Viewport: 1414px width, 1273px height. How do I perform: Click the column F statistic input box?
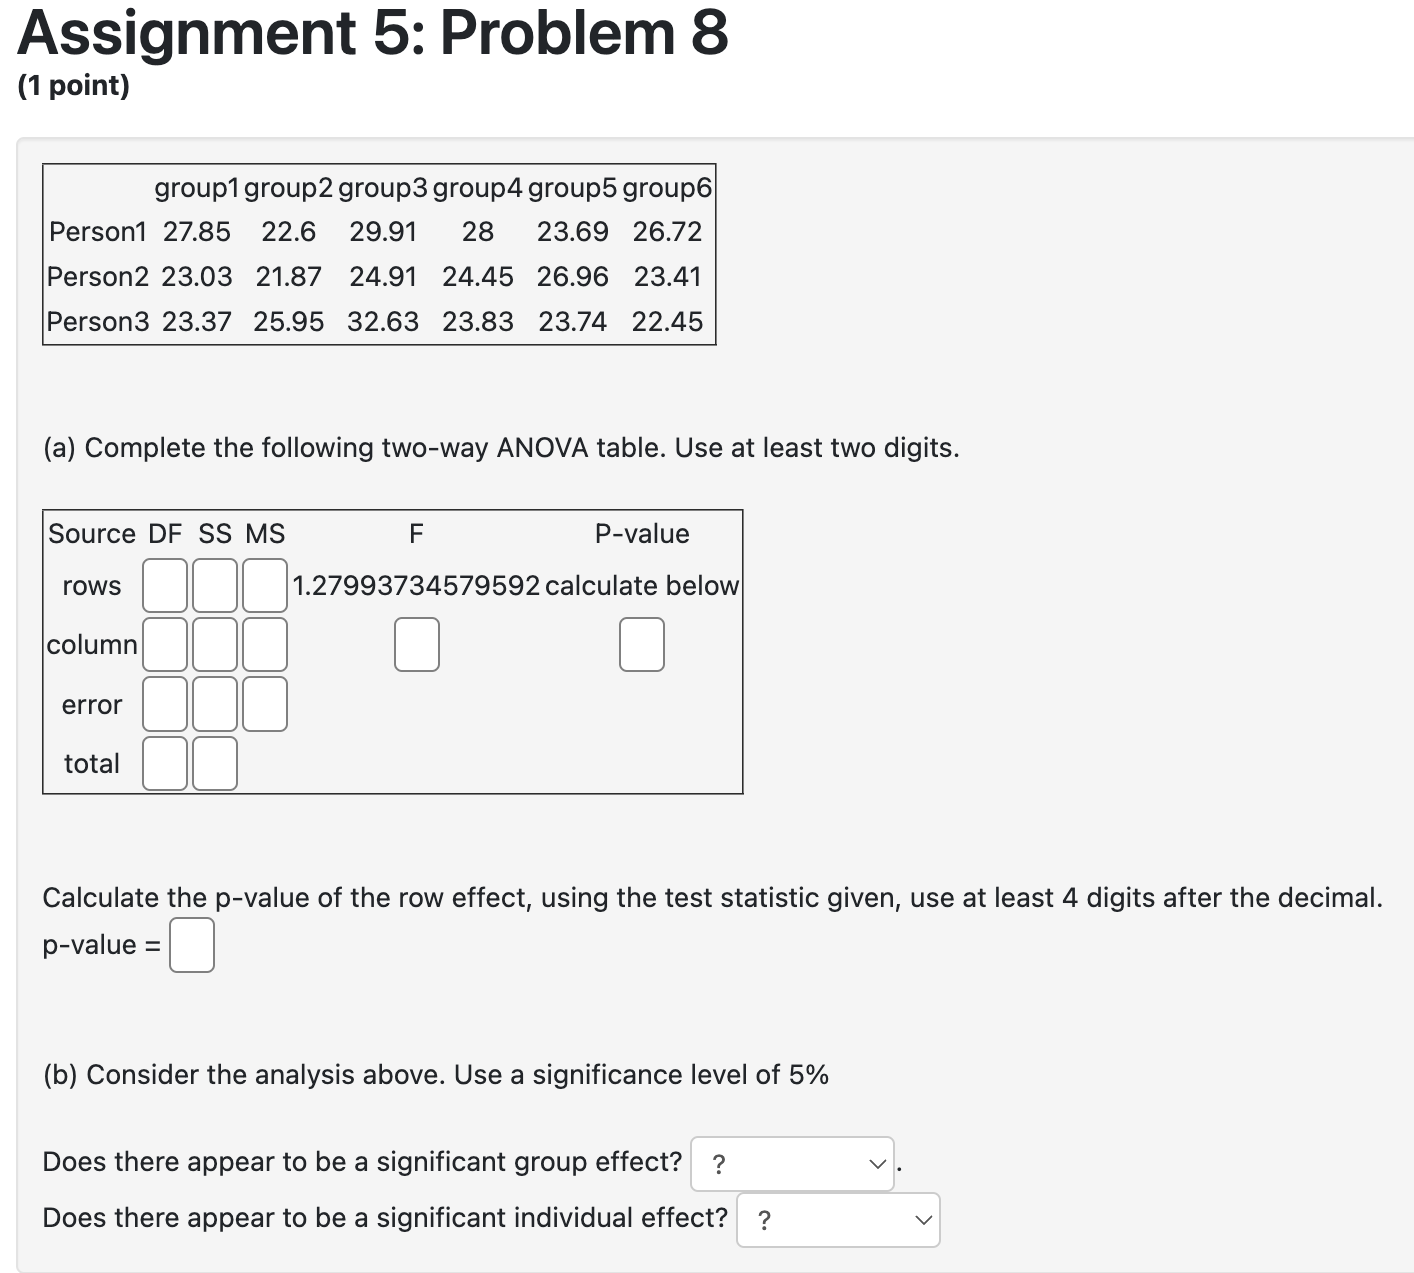click(416, 645)
